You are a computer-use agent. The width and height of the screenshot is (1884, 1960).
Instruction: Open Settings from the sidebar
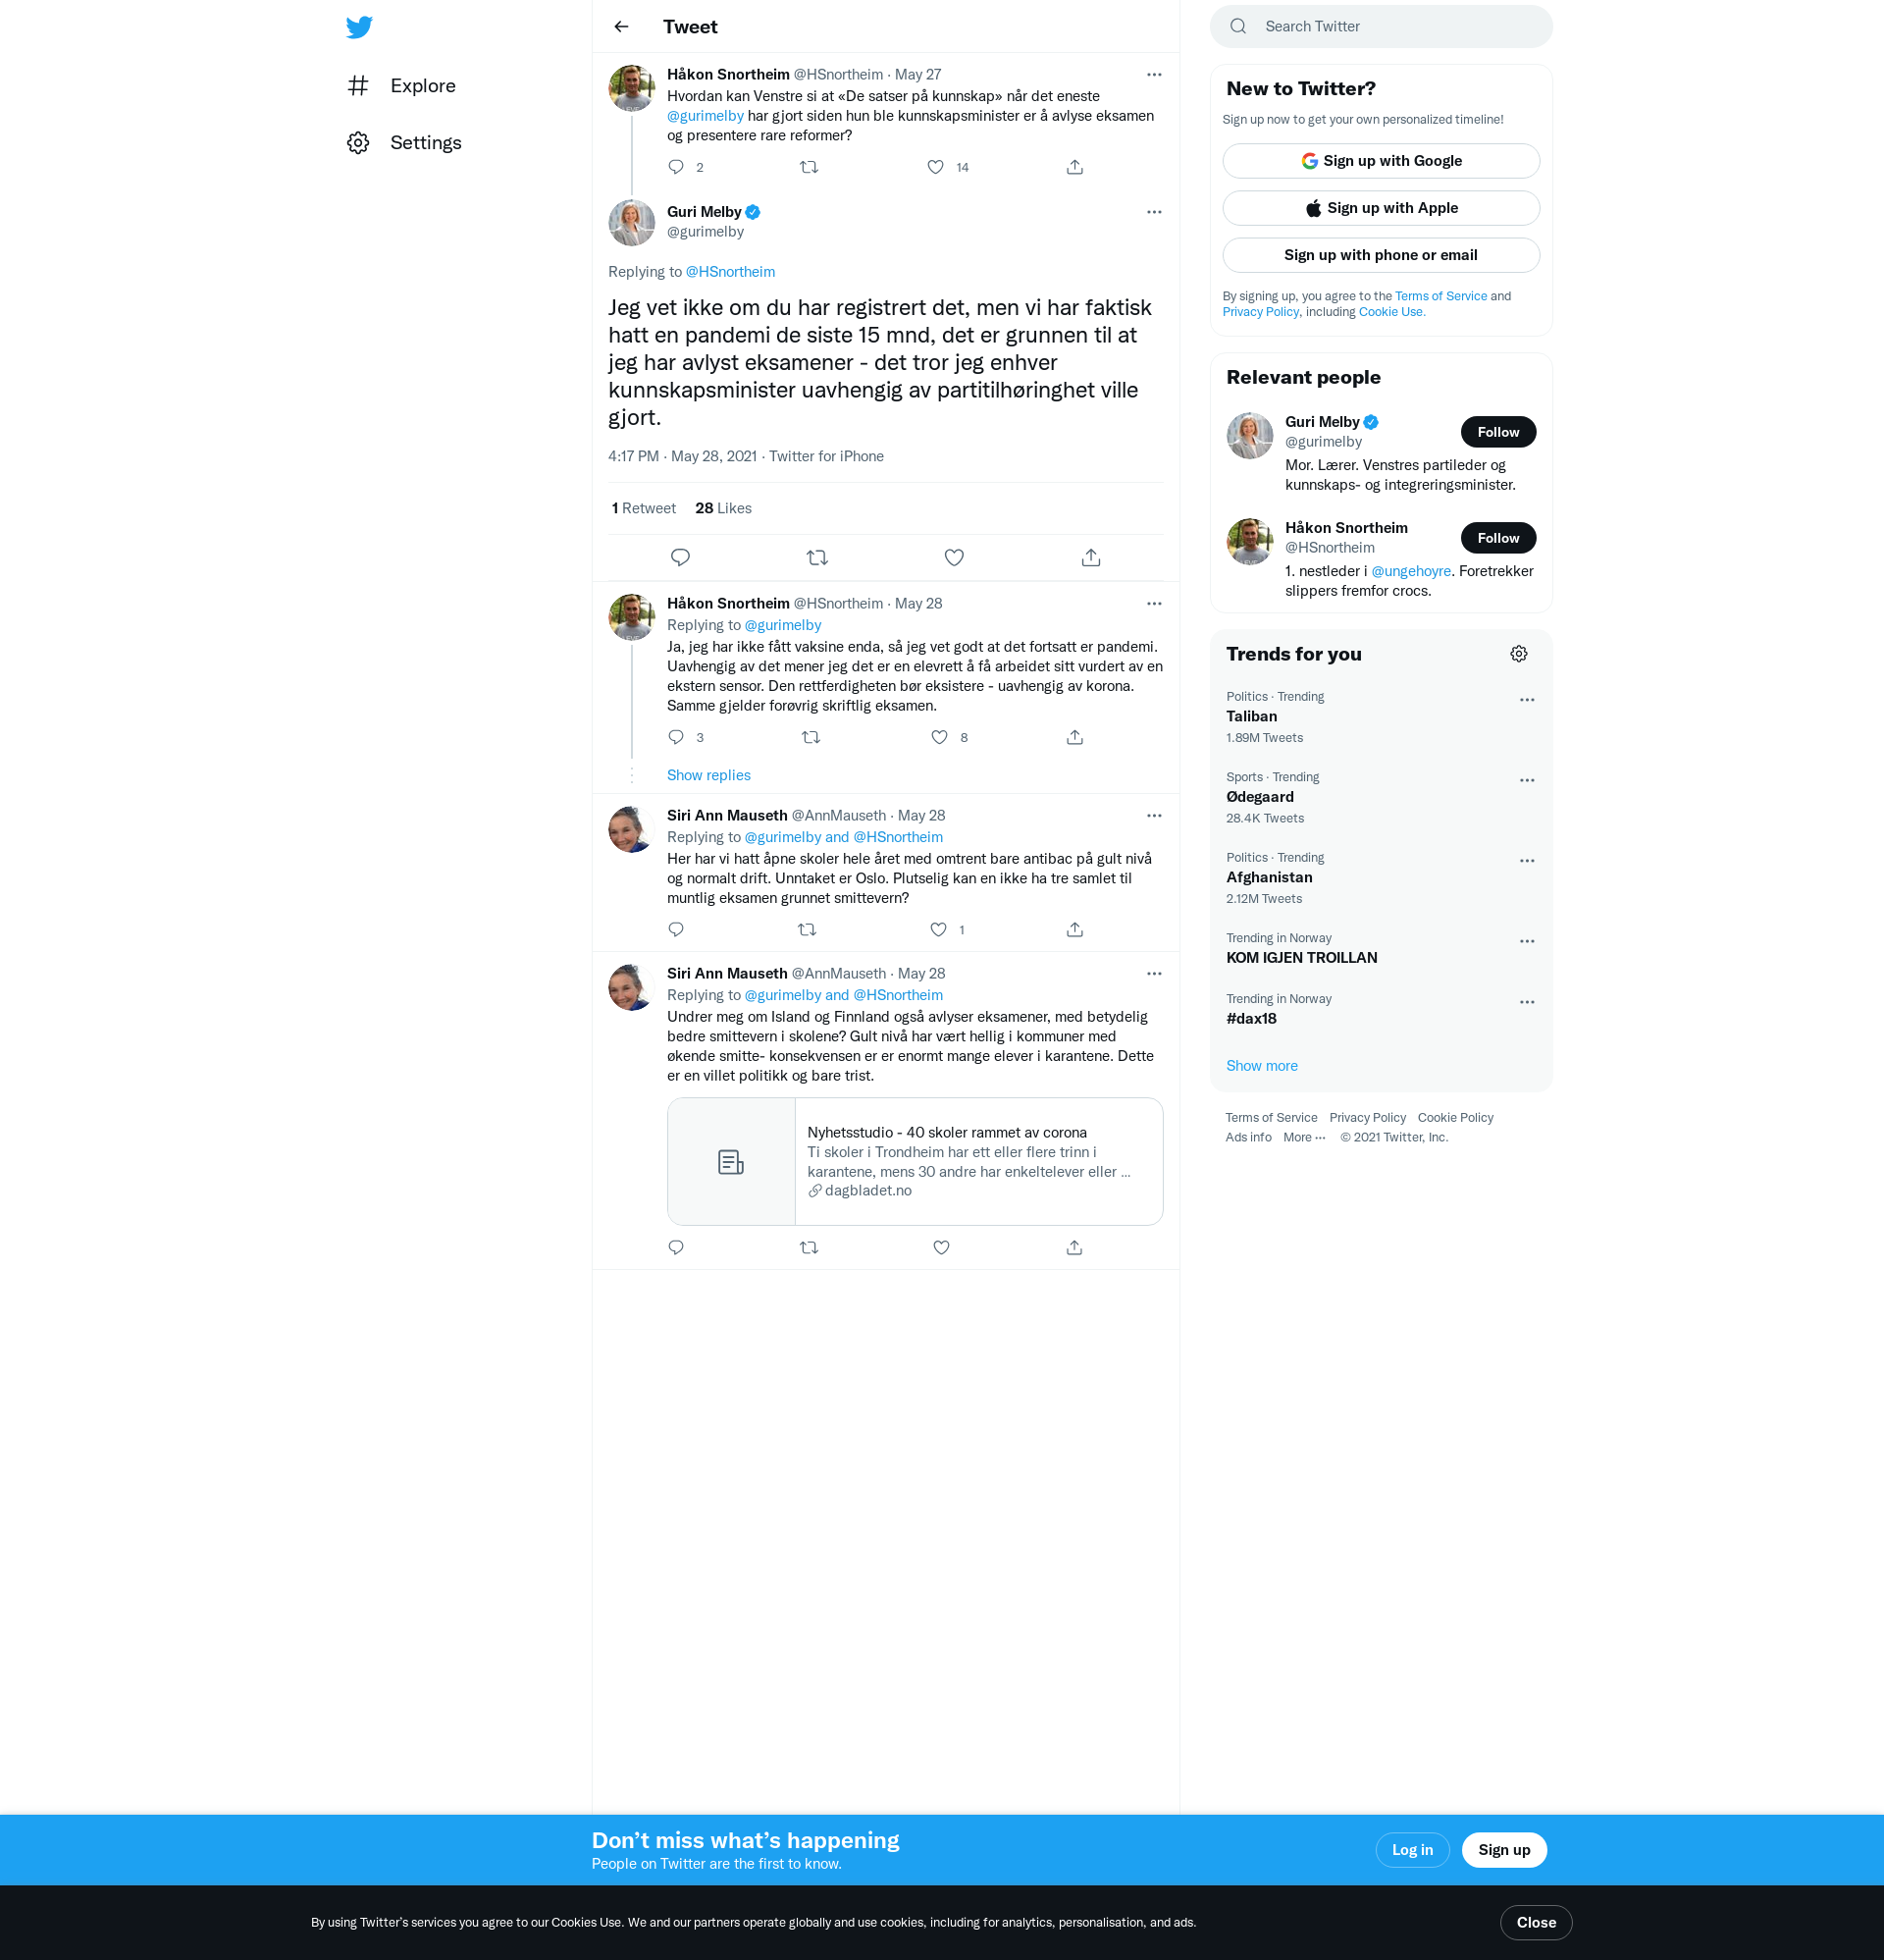[x=404, y=143]
